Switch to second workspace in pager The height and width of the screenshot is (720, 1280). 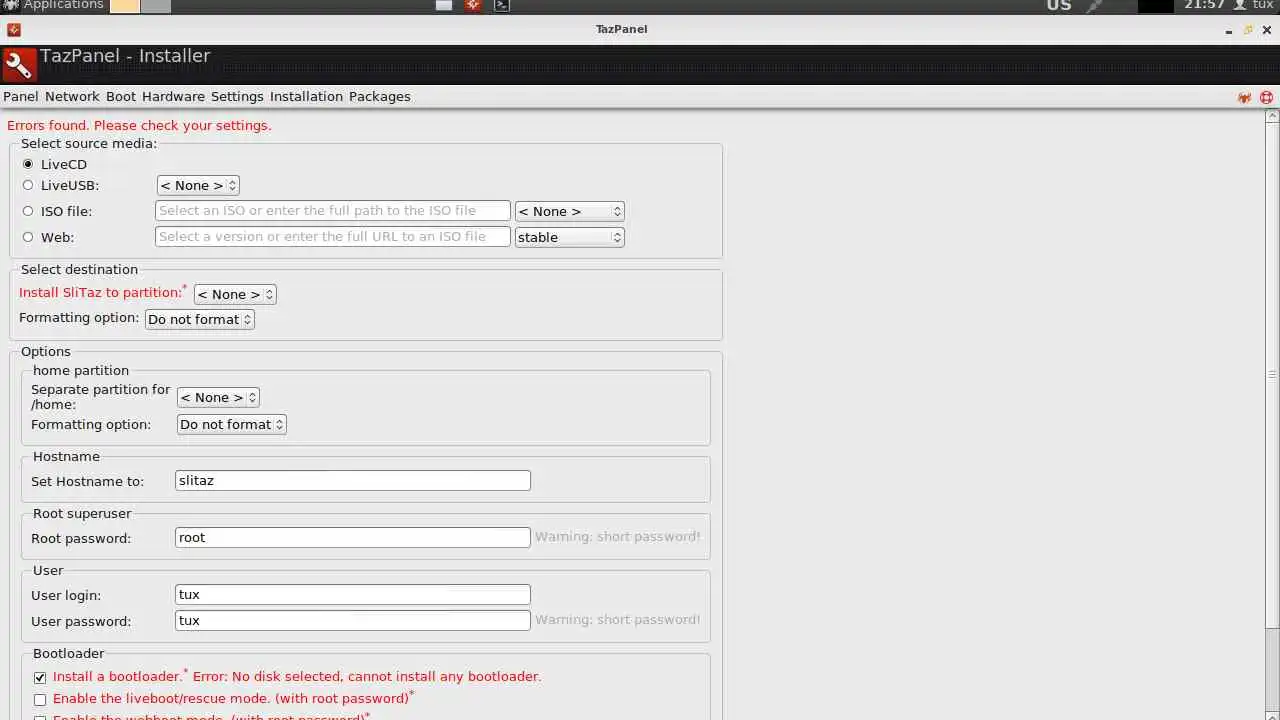155,5
